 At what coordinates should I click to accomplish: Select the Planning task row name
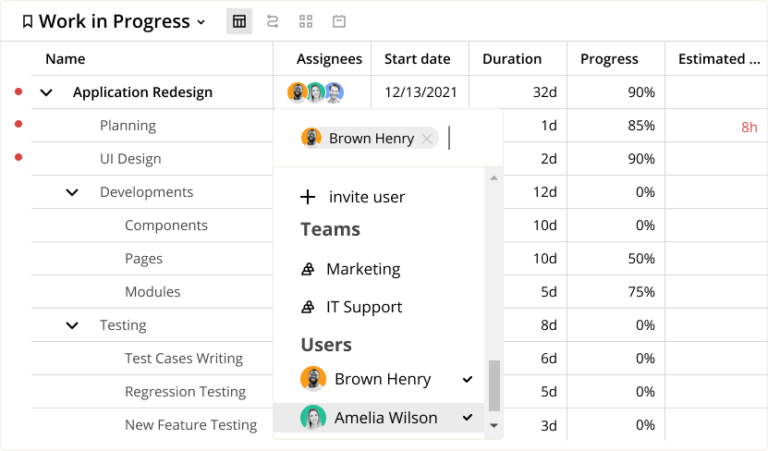coord(128,126)
